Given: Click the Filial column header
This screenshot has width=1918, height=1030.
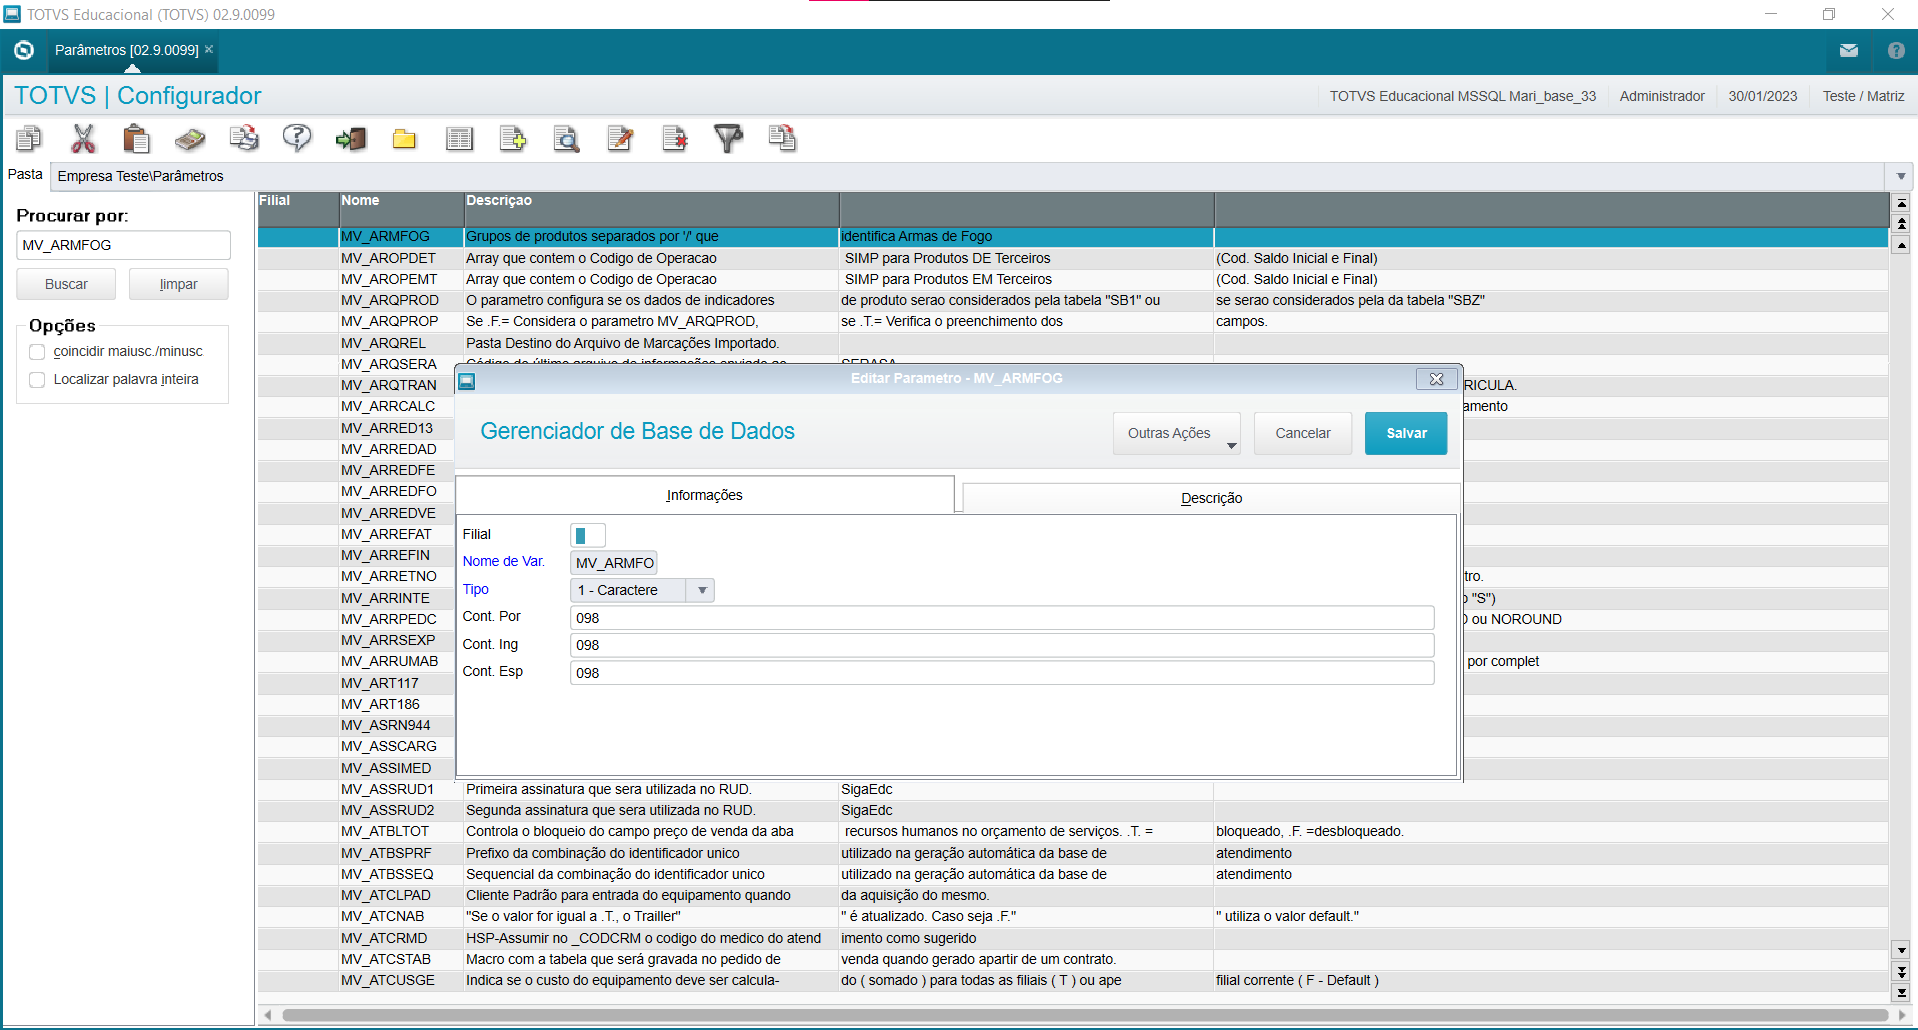Looking at the screenshot, I should pos(297,209).
